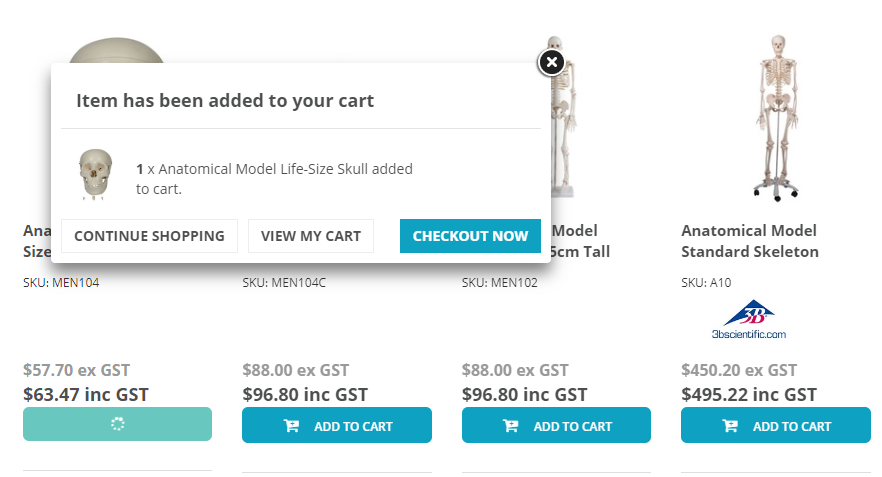Click loading spinner on first product button
Image resolution: width=882 pixels, height=477 pixels.
click(118, 424)
